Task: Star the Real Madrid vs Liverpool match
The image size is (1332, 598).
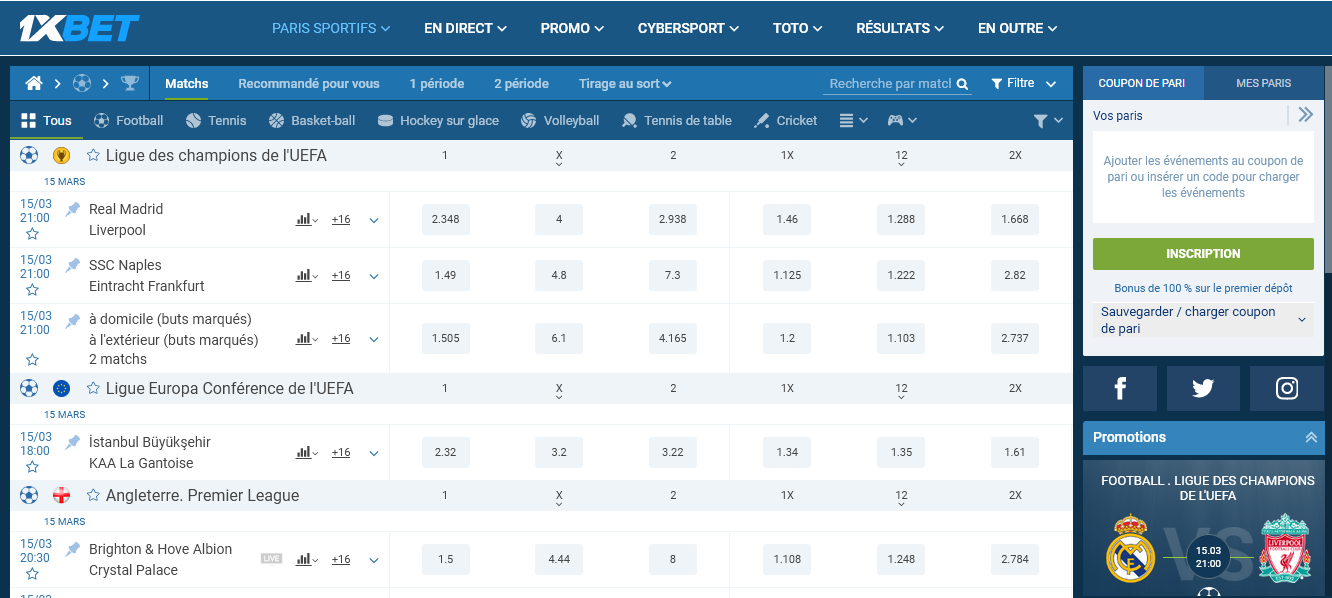Action: click(32, 234)
